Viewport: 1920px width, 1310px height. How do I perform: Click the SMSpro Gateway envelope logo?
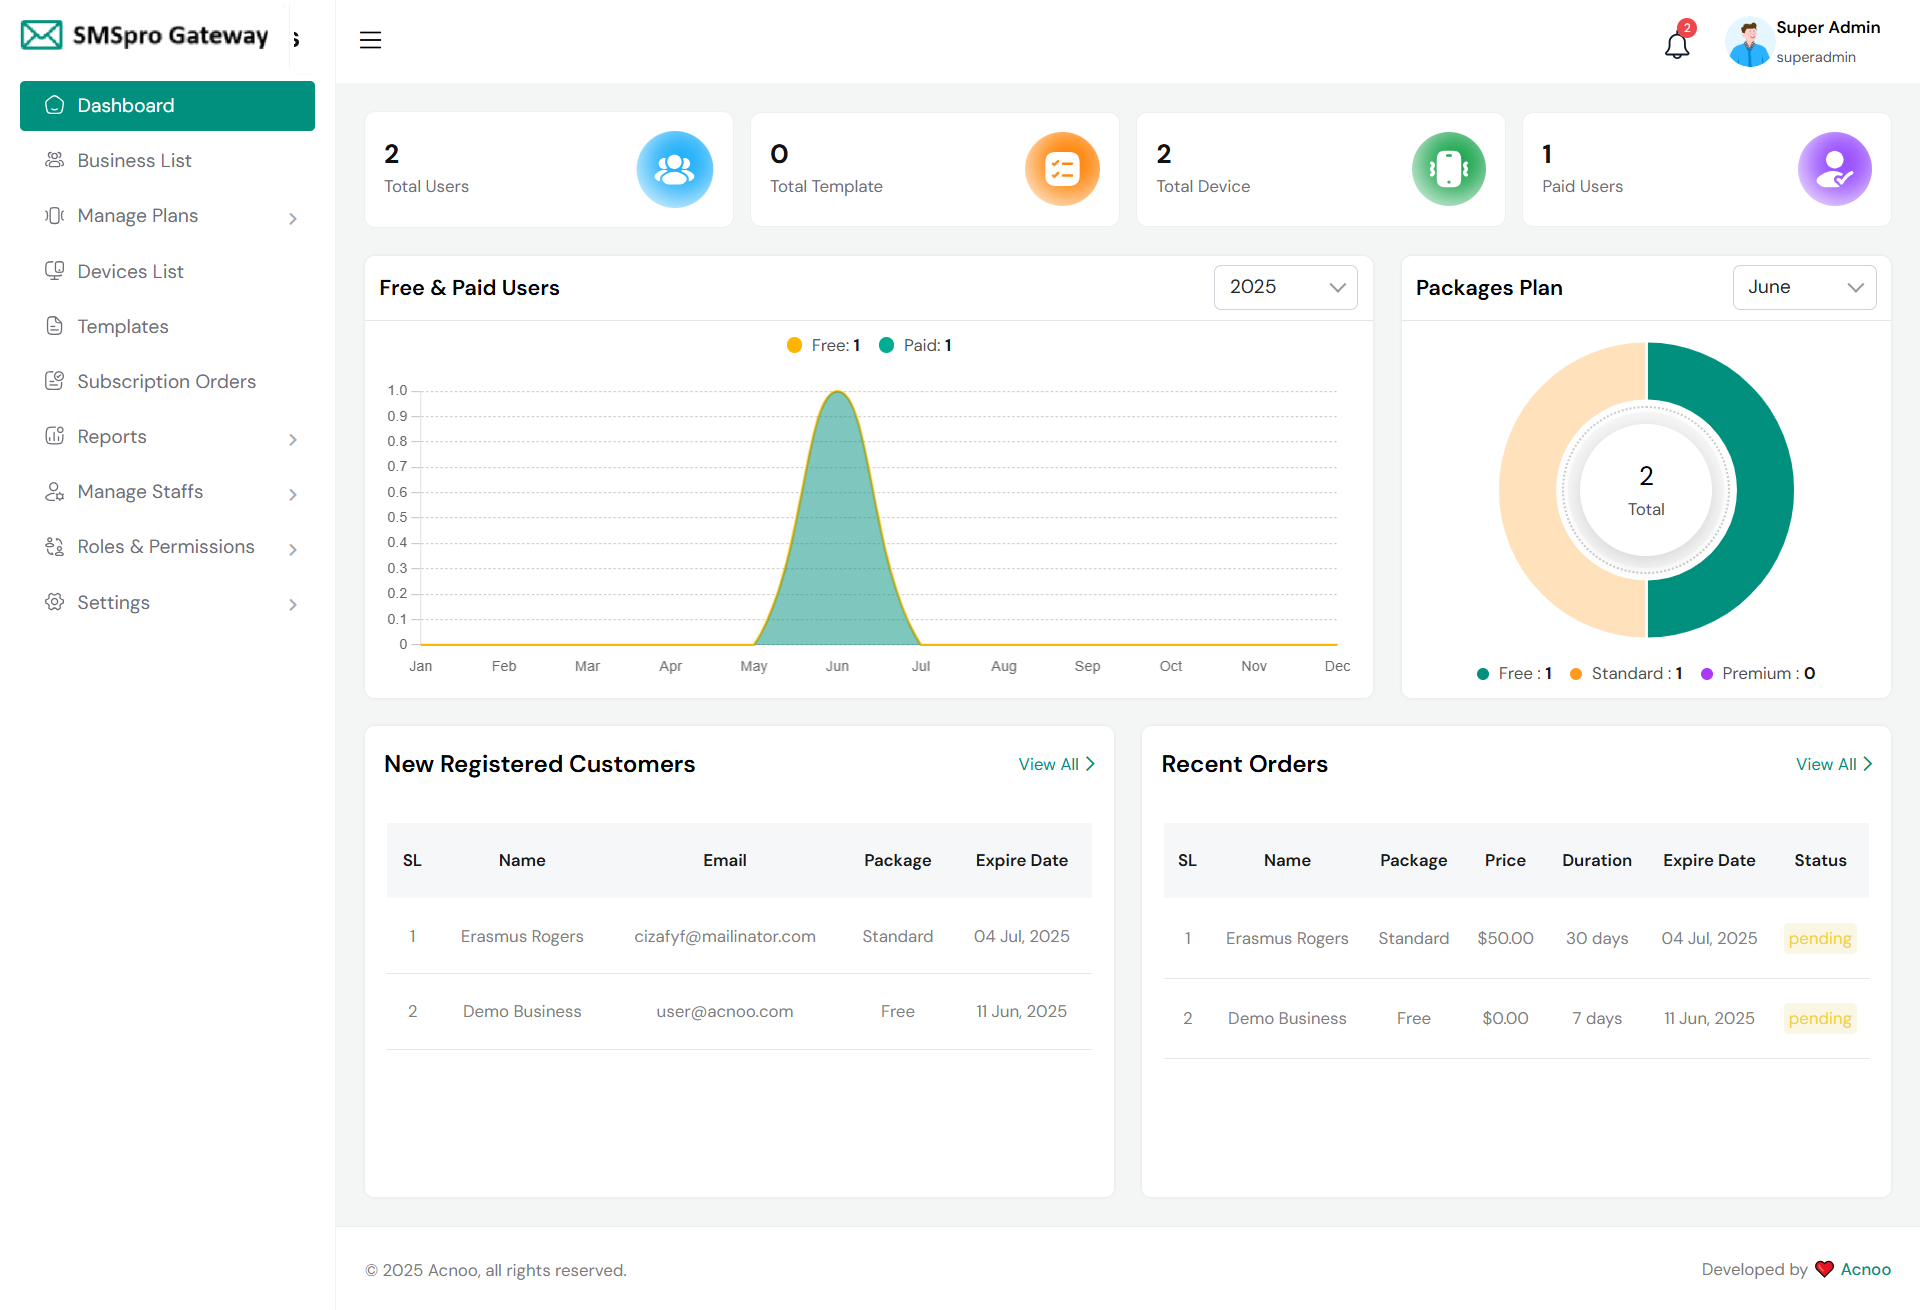click(x=41, y=36)
